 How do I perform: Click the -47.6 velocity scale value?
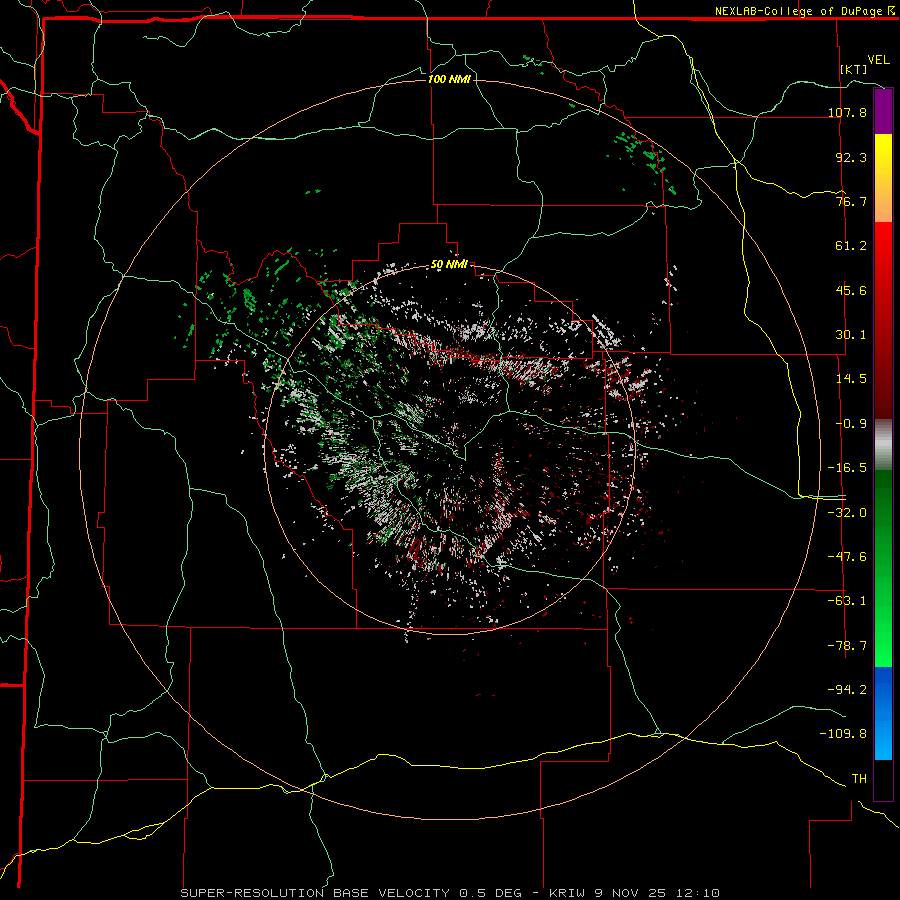[x=847, y=557]
